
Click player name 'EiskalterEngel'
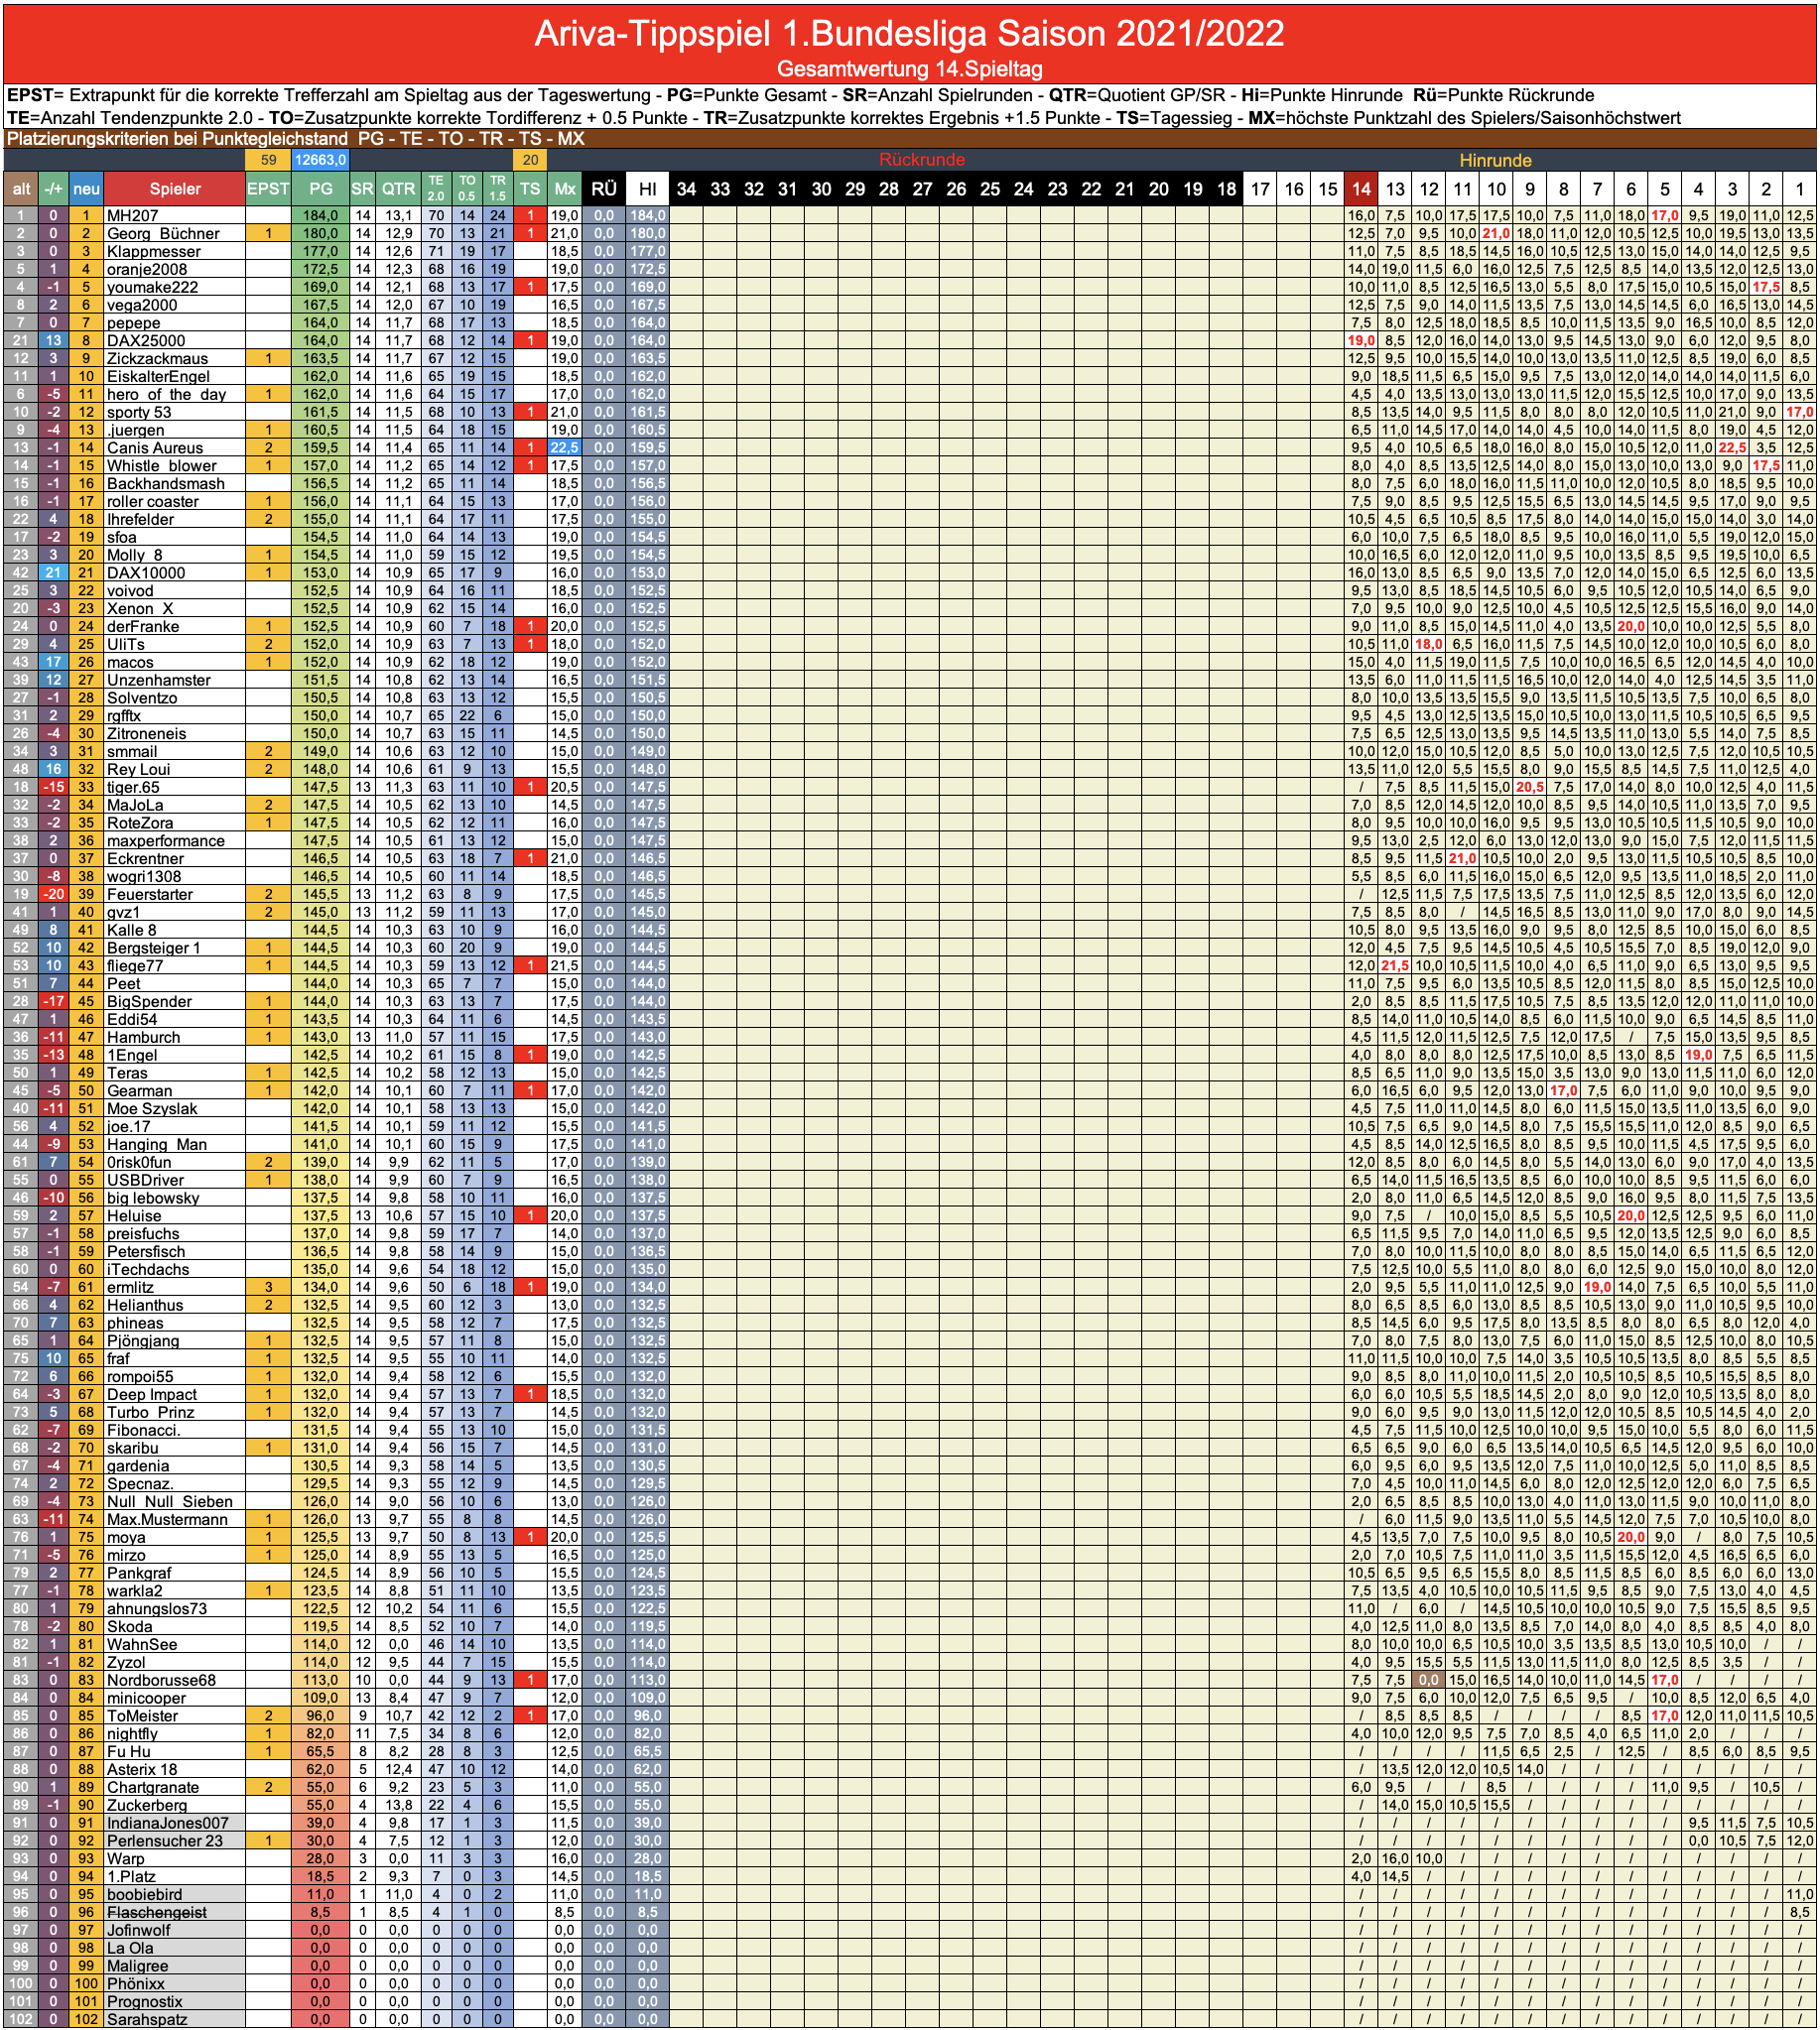coord(158,376)
